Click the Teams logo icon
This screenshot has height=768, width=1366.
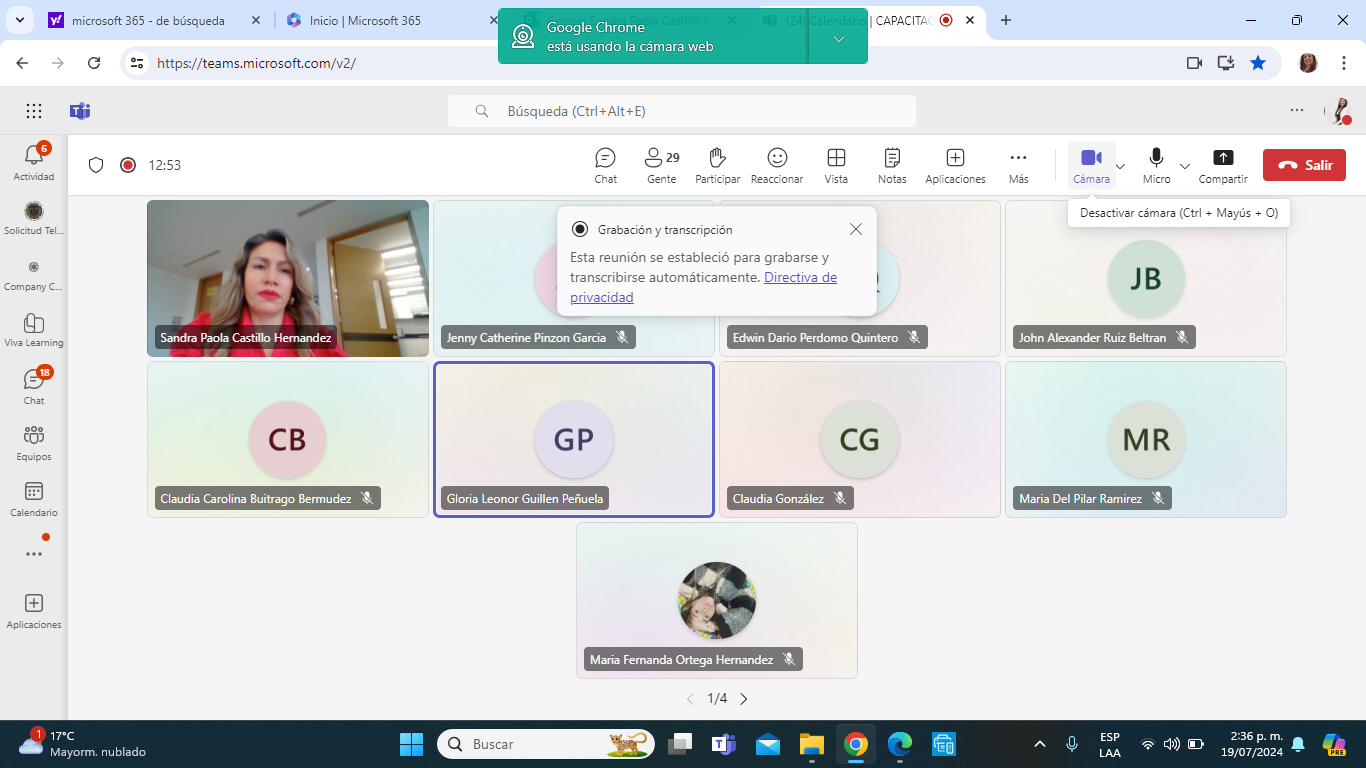pyautogui.click(x=80, y=111)
